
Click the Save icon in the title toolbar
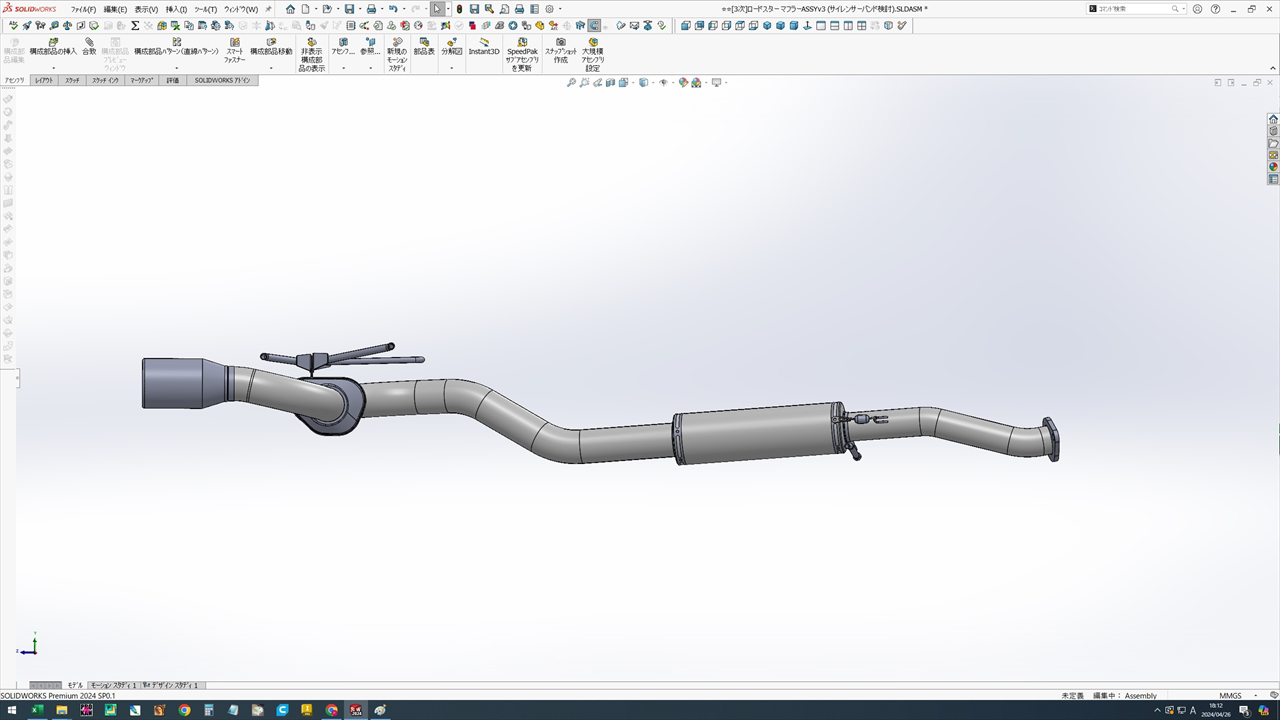(x=349, y=9)
